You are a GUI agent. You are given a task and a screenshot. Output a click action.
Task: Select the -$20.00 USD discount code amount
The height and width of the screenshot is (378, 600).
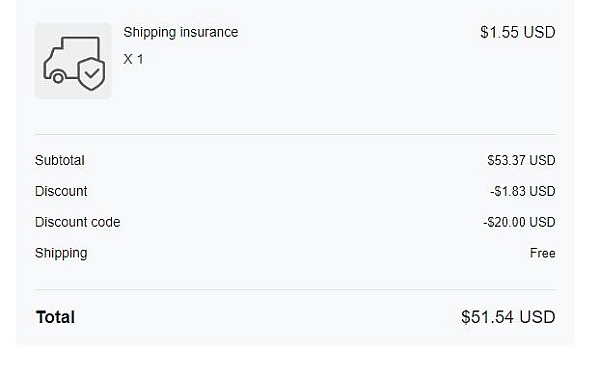[x=519, y=222]
